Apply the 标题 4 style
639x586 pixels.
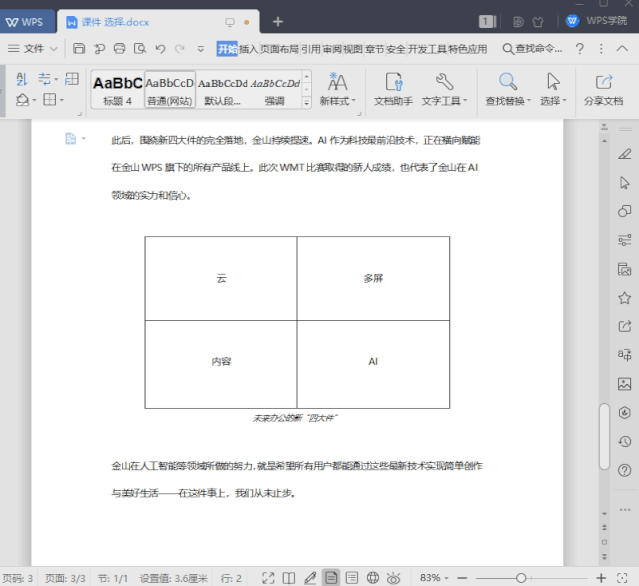117,89
